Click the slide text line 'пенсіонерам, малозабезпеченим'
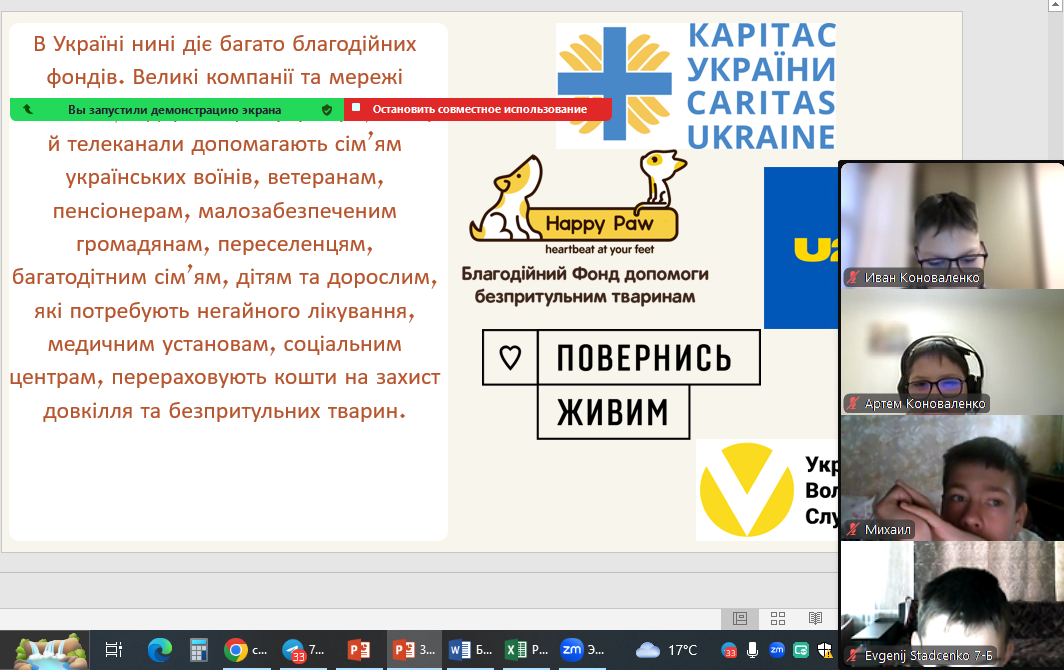1064x670 pixels. tap(225, 211)
